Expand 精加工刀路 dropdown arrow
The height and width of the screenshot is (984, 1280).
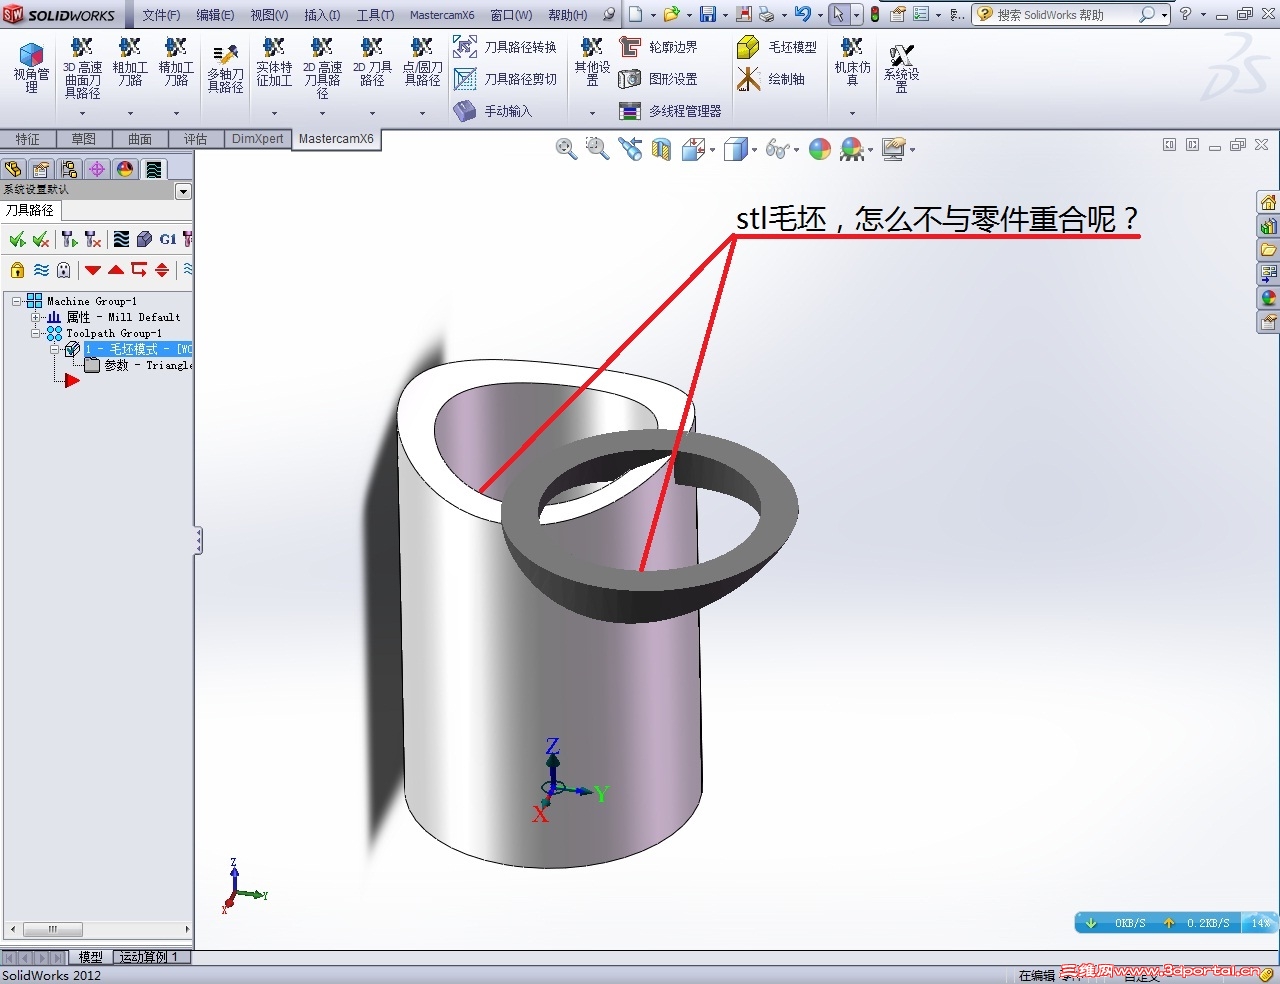pyautogui.click(x=176, y=113)
